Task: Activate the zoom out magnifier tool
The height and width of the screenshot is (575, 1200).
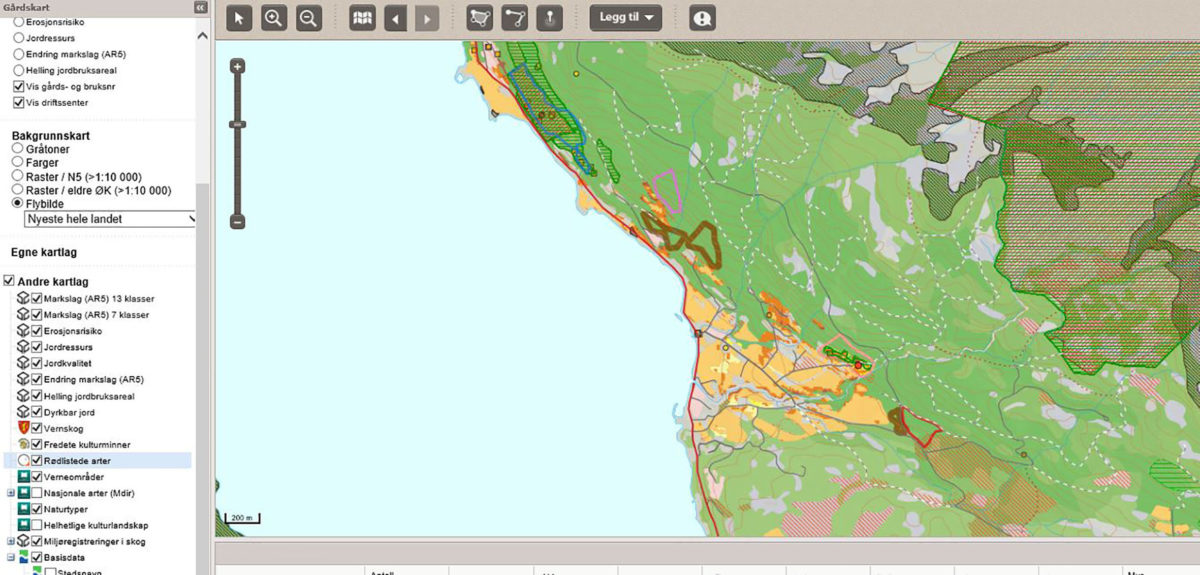Action: click(x=308, y=17)
